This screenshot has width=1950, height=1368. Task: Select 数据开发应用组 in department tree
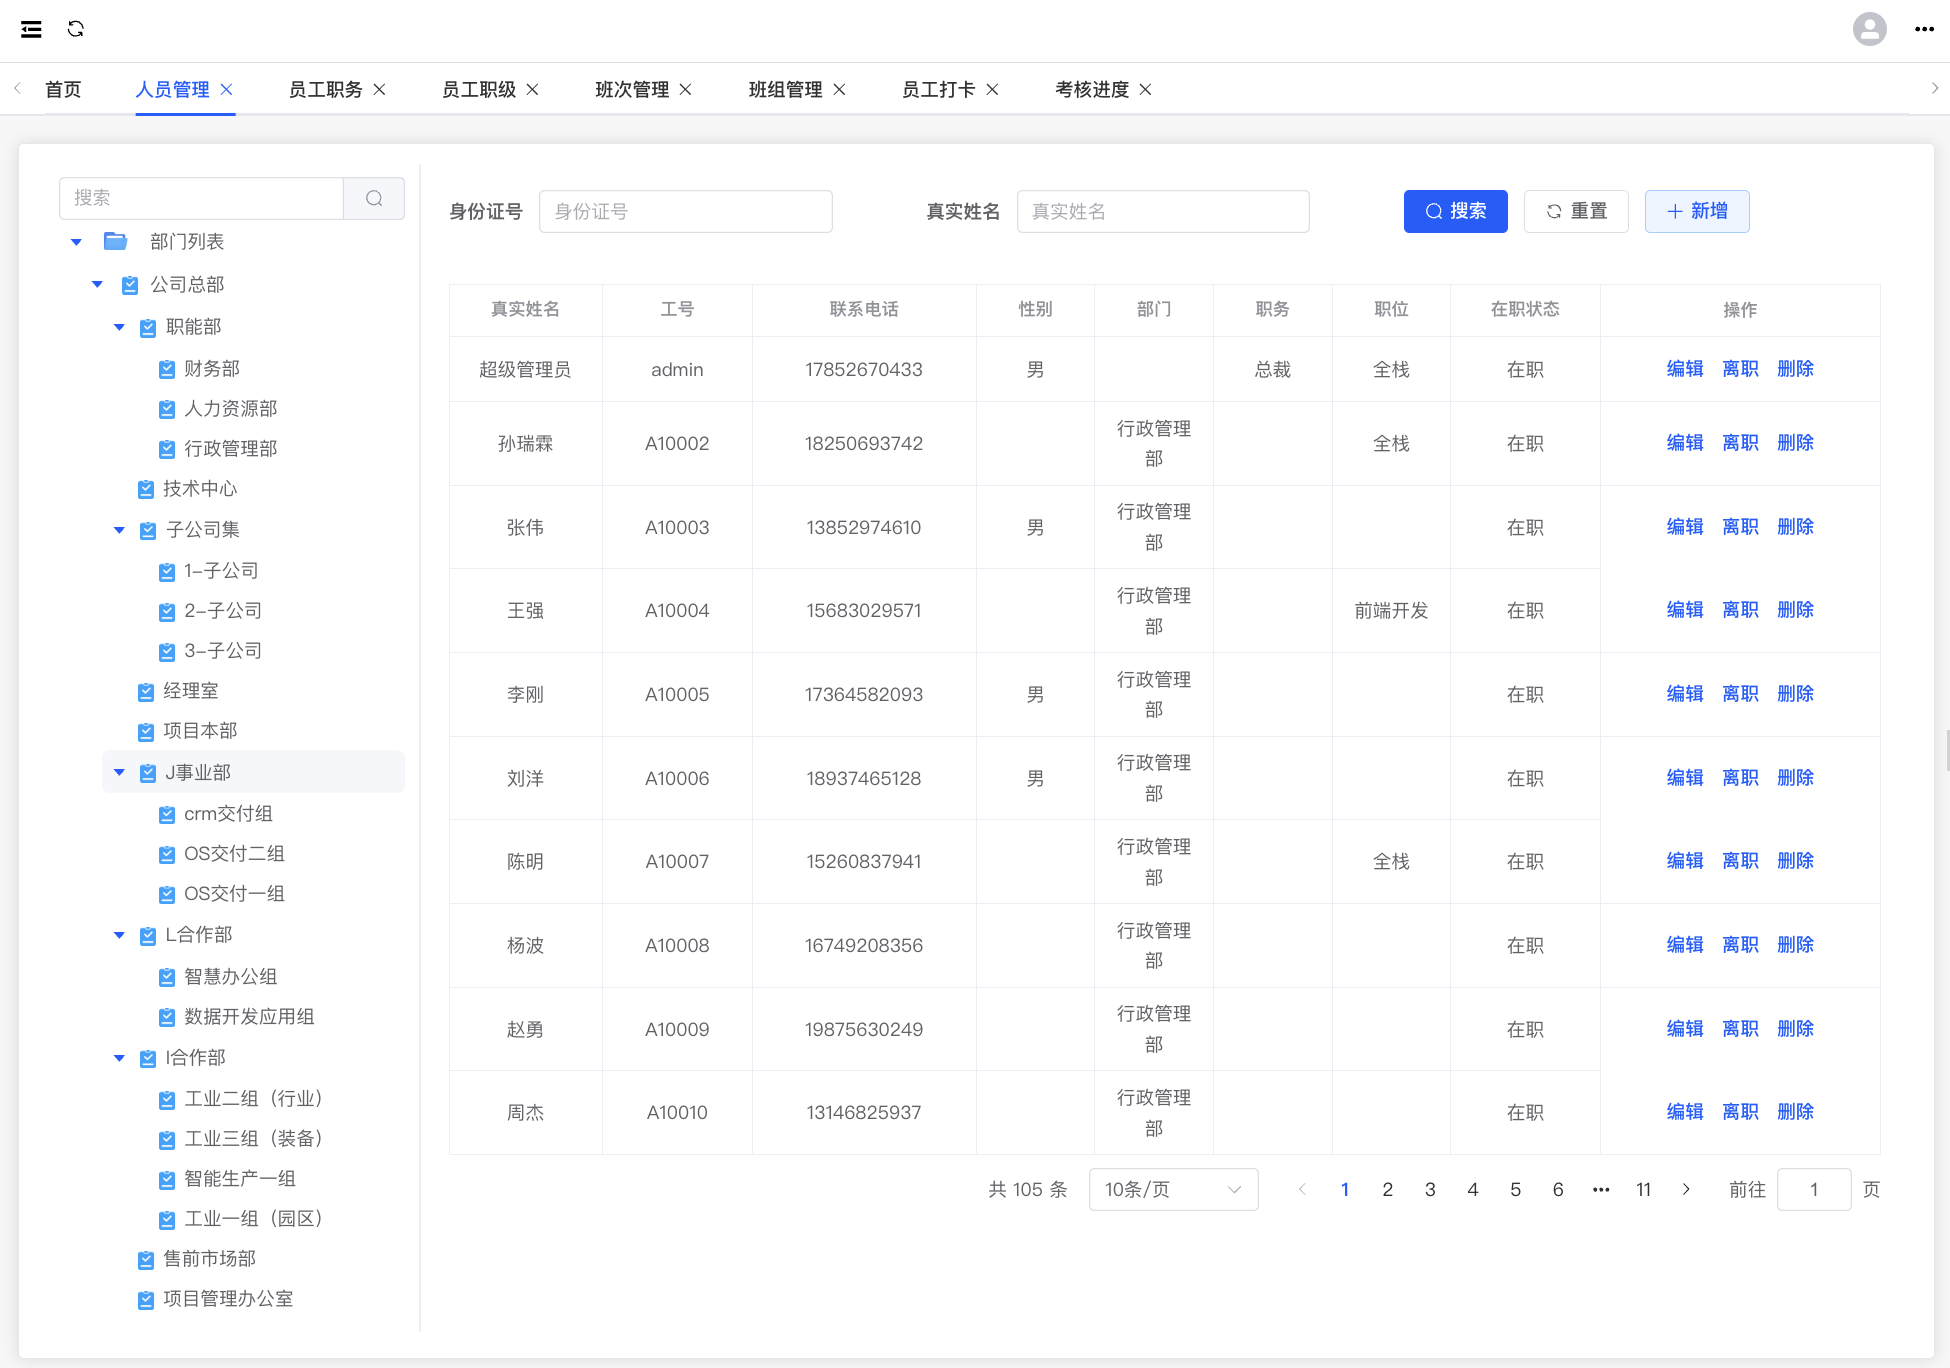pos(249,1017)
